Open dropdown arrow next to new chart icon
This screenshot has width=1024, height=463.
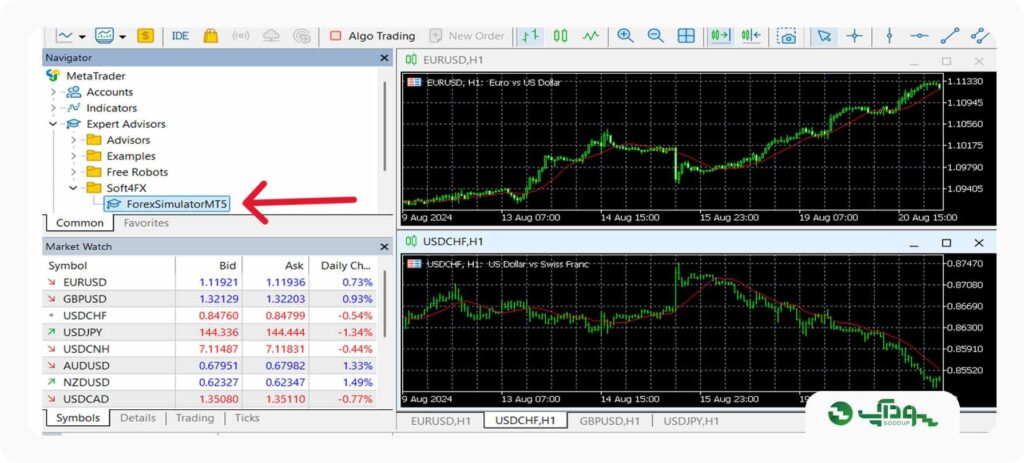click(x=82, y=37)
